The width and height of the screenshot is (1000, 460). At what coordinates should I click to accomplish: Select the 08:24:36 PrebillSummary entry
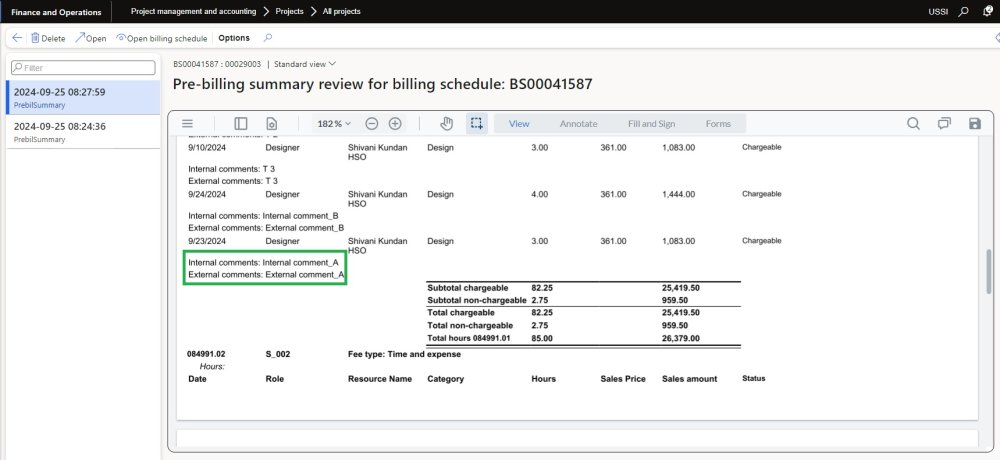80,131
